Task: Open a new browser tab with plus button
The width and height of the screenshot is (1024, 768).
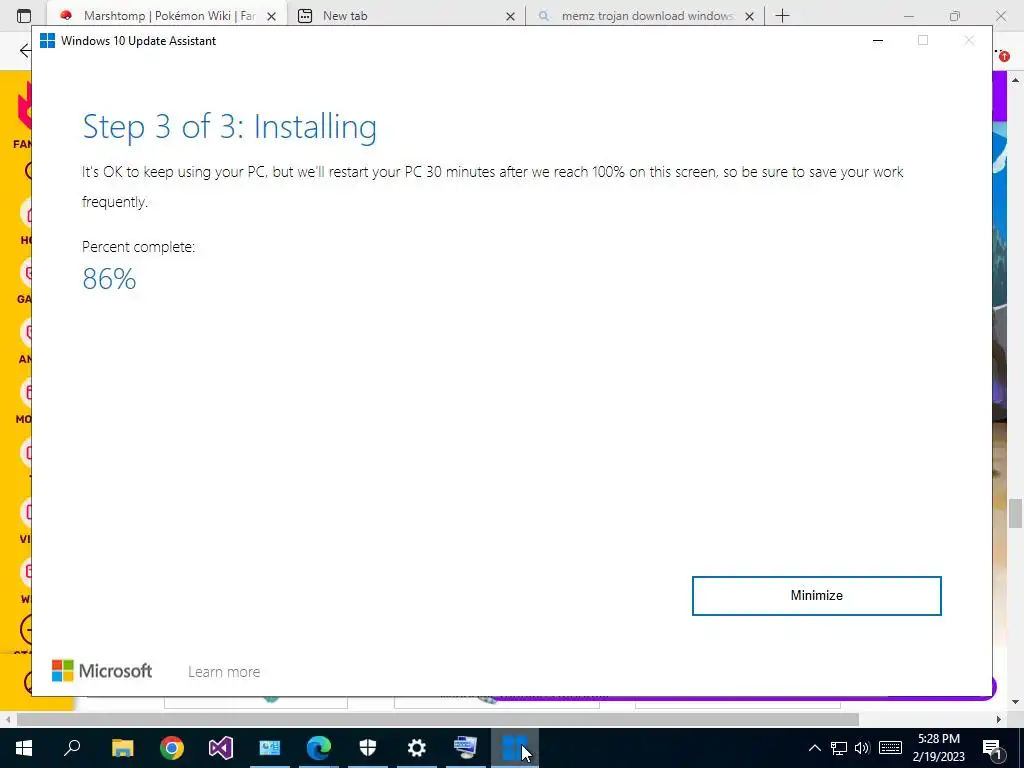Action: pos(782,16)
